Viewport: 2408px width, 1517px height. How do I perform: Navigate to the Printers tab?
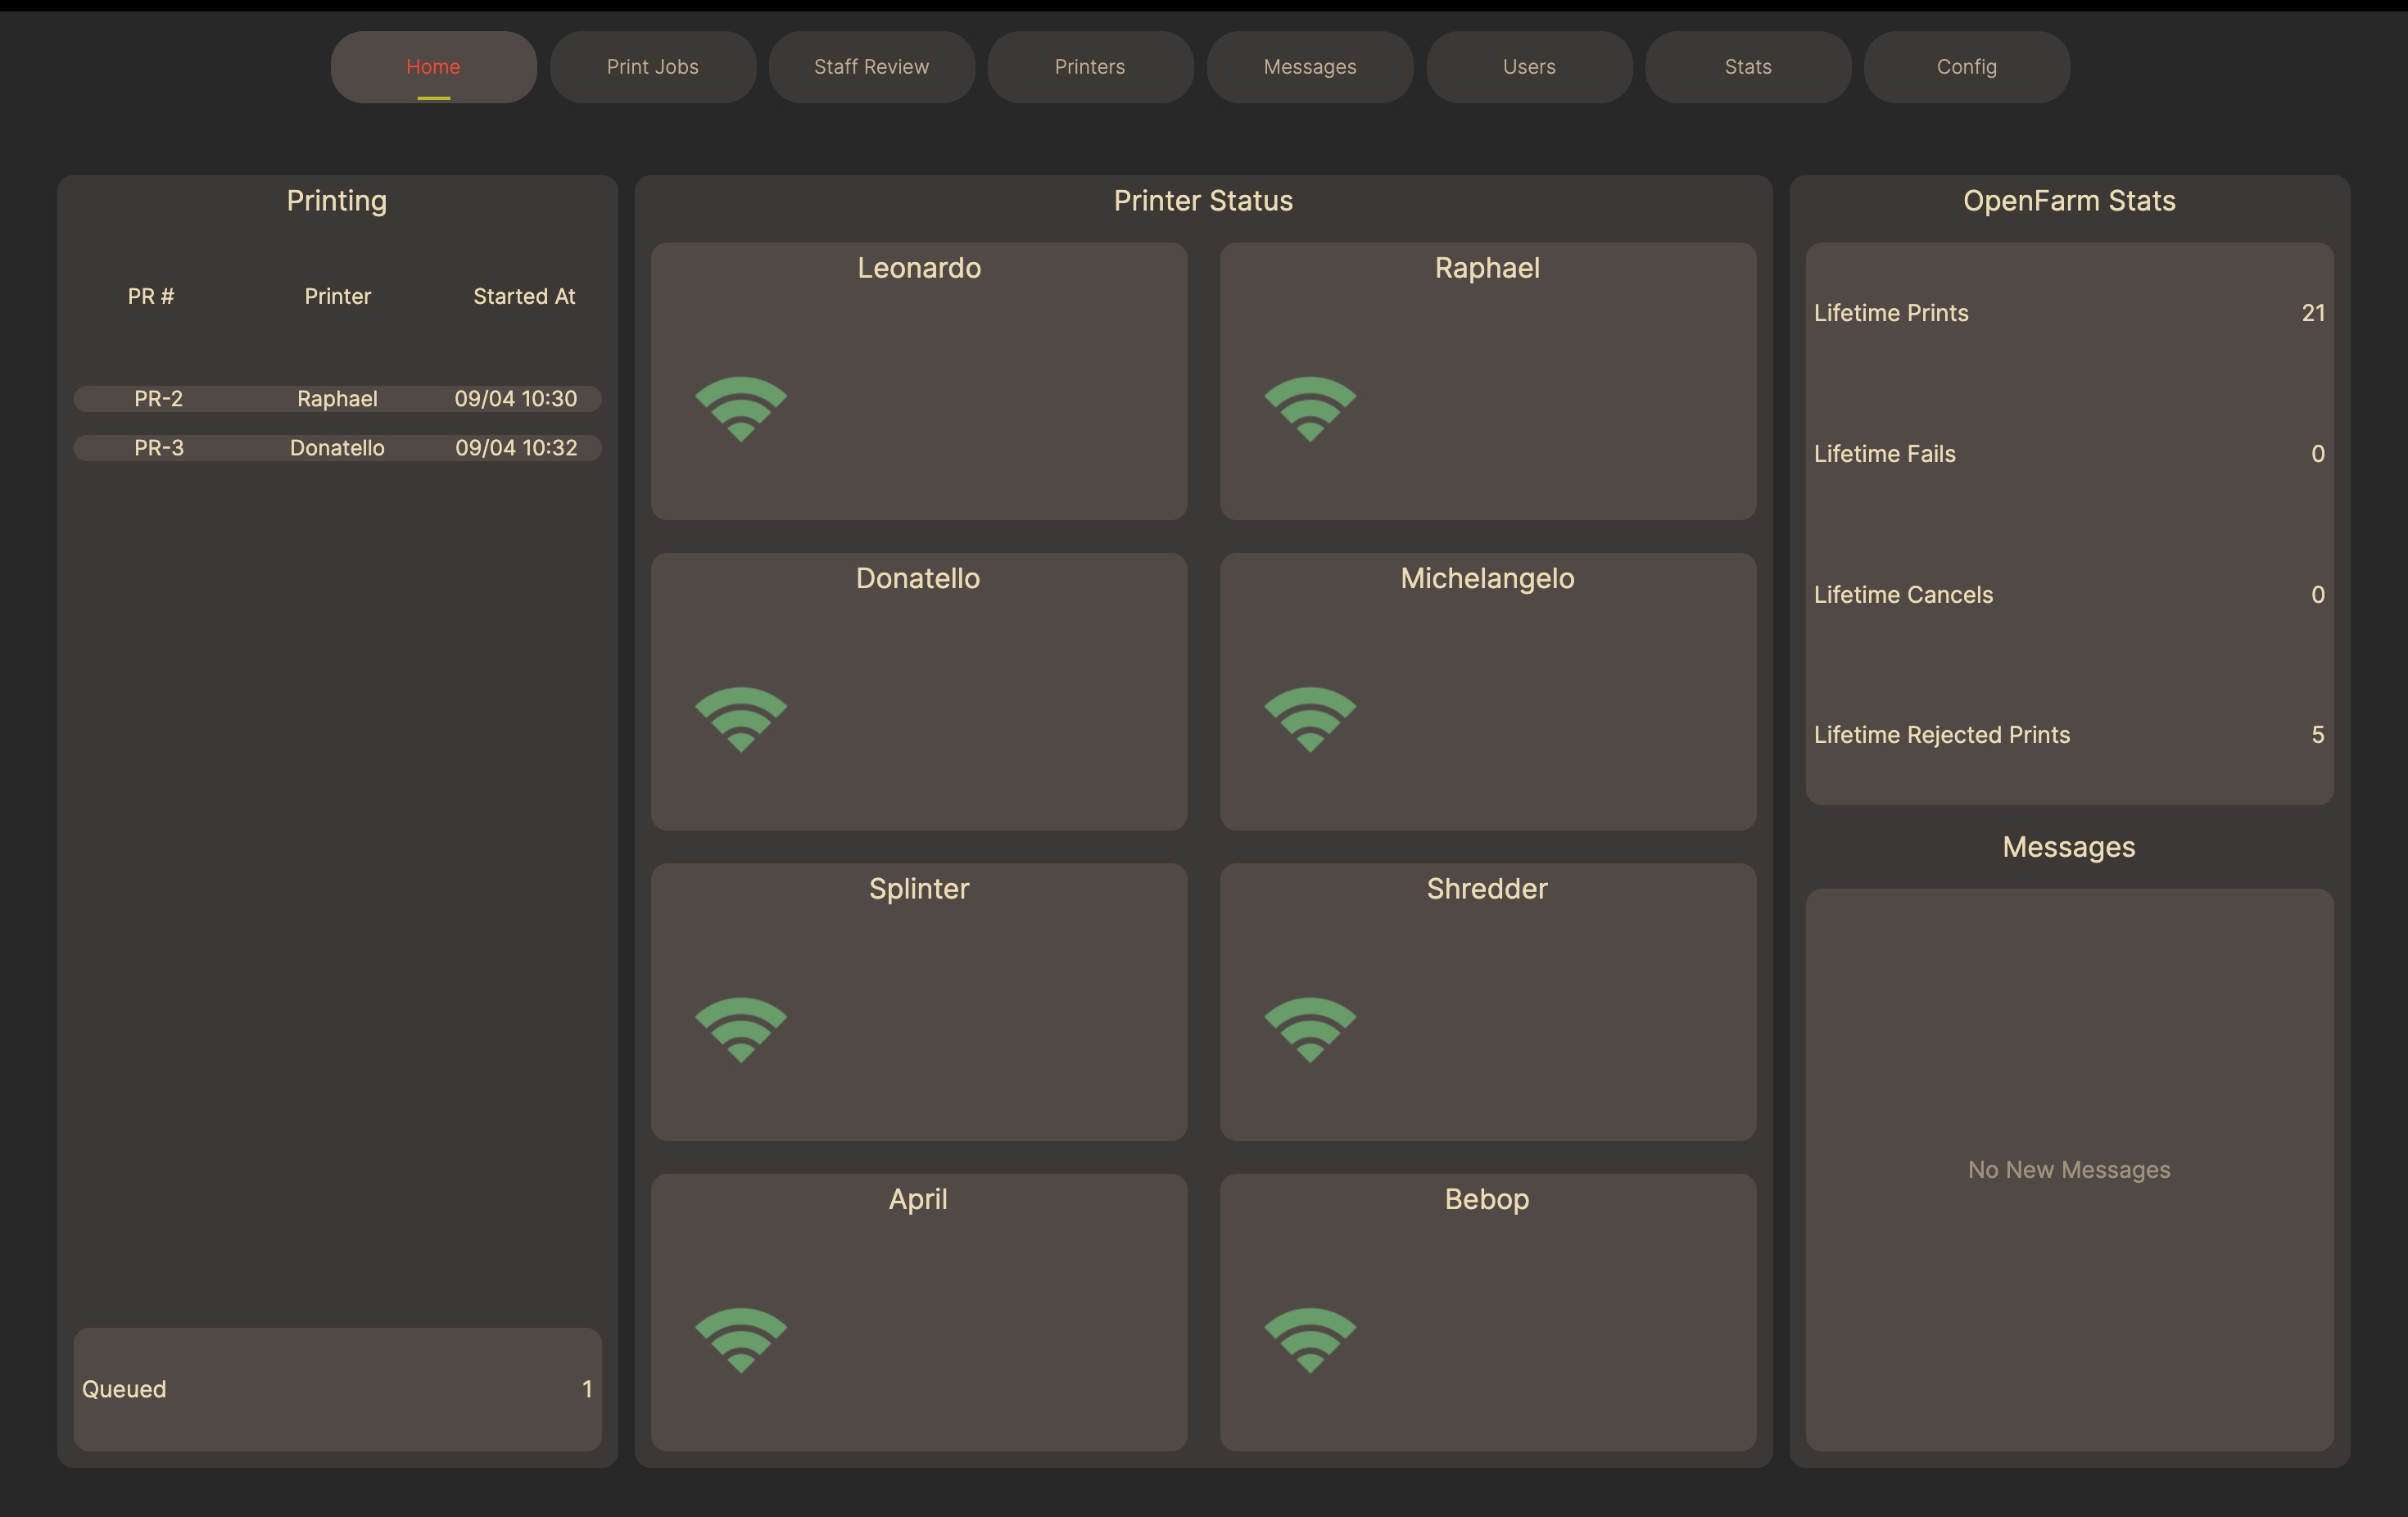click(1089, 66)
